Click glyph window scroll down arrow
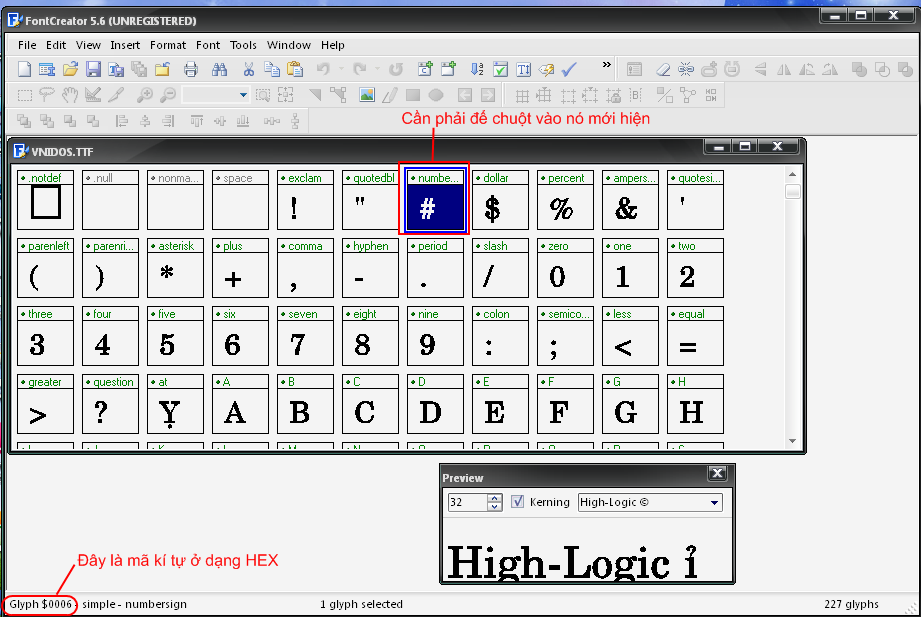This screenshot has height=617, width=921. (x=792, y=441)
